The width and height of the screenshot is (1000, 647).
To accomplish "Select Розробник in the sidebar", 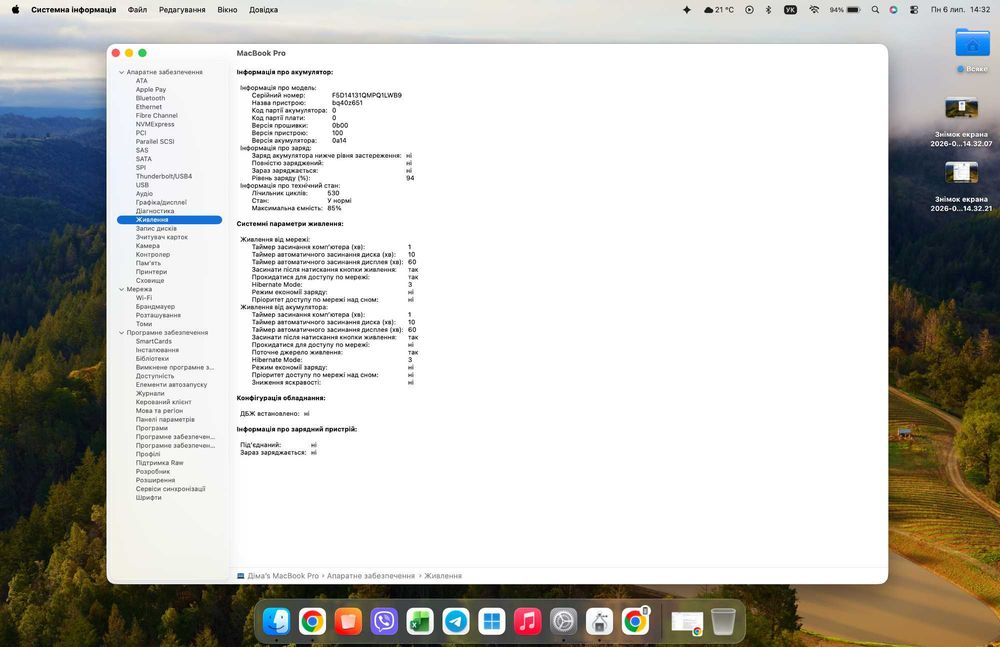I will click(153, 472).
